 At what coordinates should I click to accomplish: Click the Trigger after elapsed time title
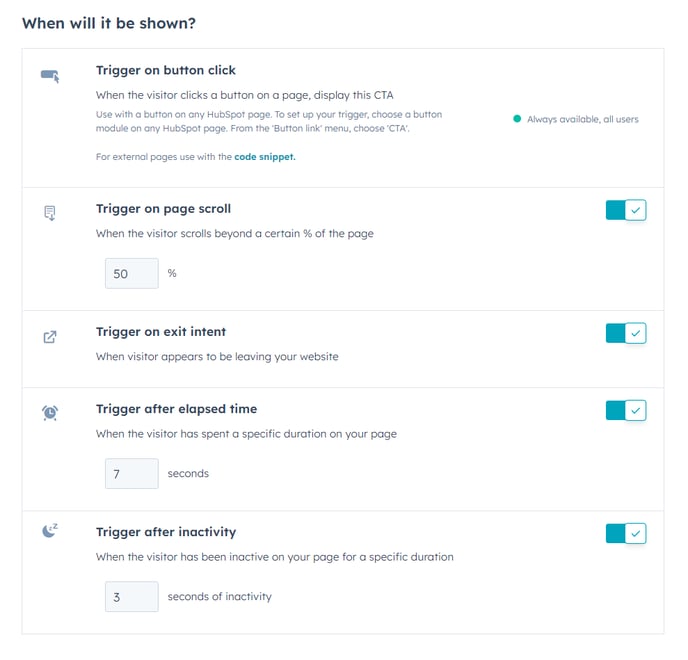point(176,409)
